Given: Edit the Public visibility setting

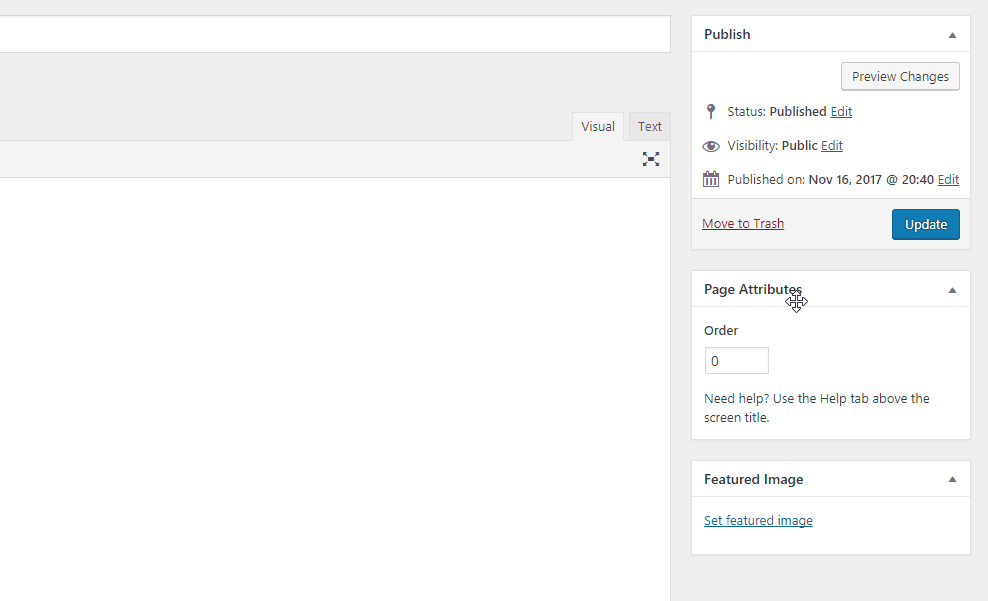Looking at the screenshot, I should pyautogui.click(x=832, y=146).
